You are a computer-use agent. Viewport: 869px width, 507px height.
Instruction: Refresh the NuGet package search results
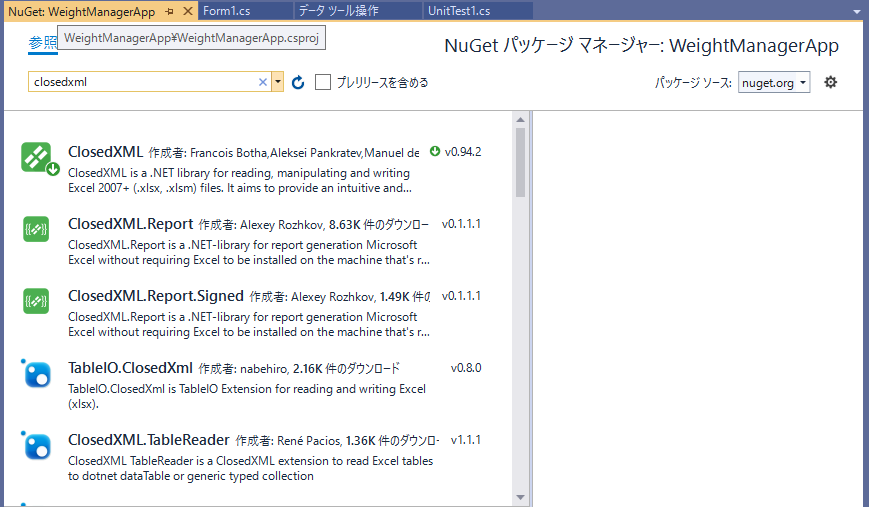[298, 83]
